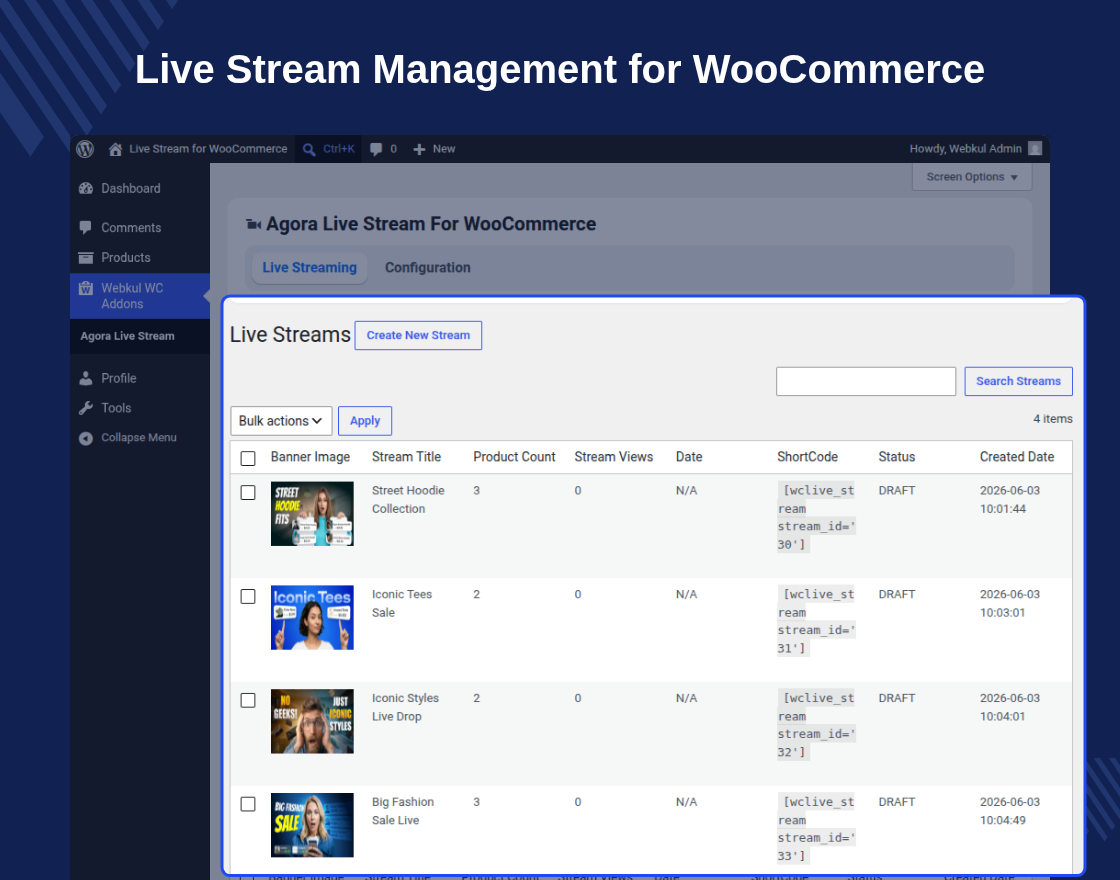The image size is (1120, 880).
Task: Check the Big Fashion Sale Live checkbox
Action: point(248,804)
